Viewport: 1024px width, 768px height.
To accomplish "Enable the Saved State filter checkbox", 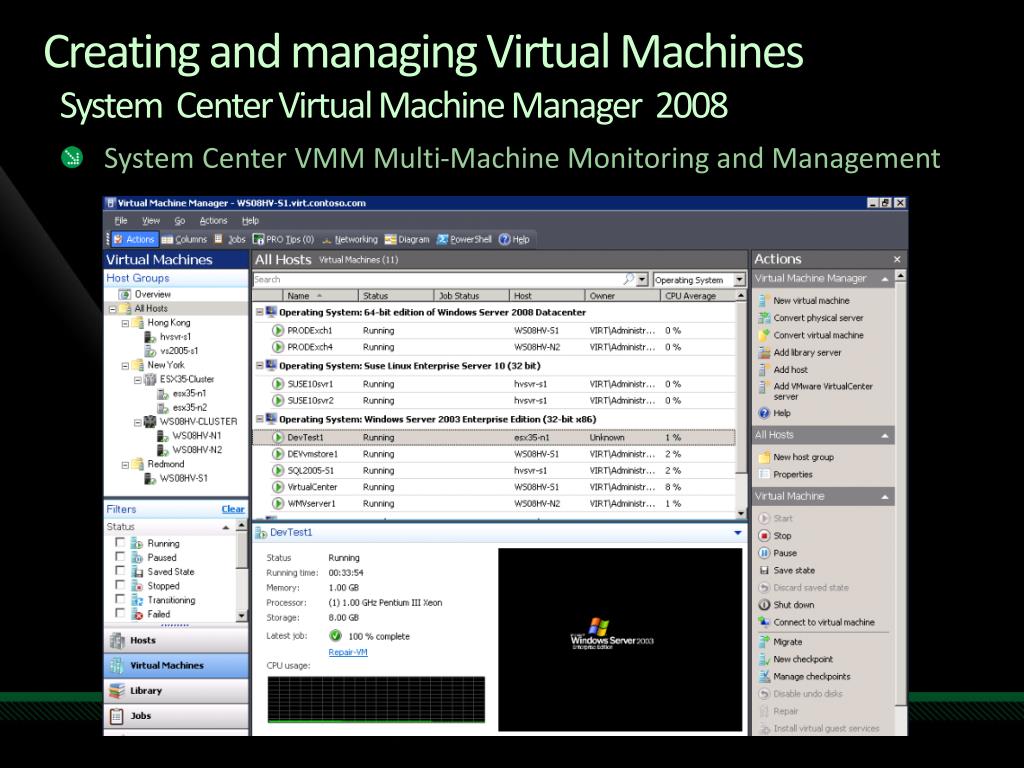I will [x=120, y=571].
